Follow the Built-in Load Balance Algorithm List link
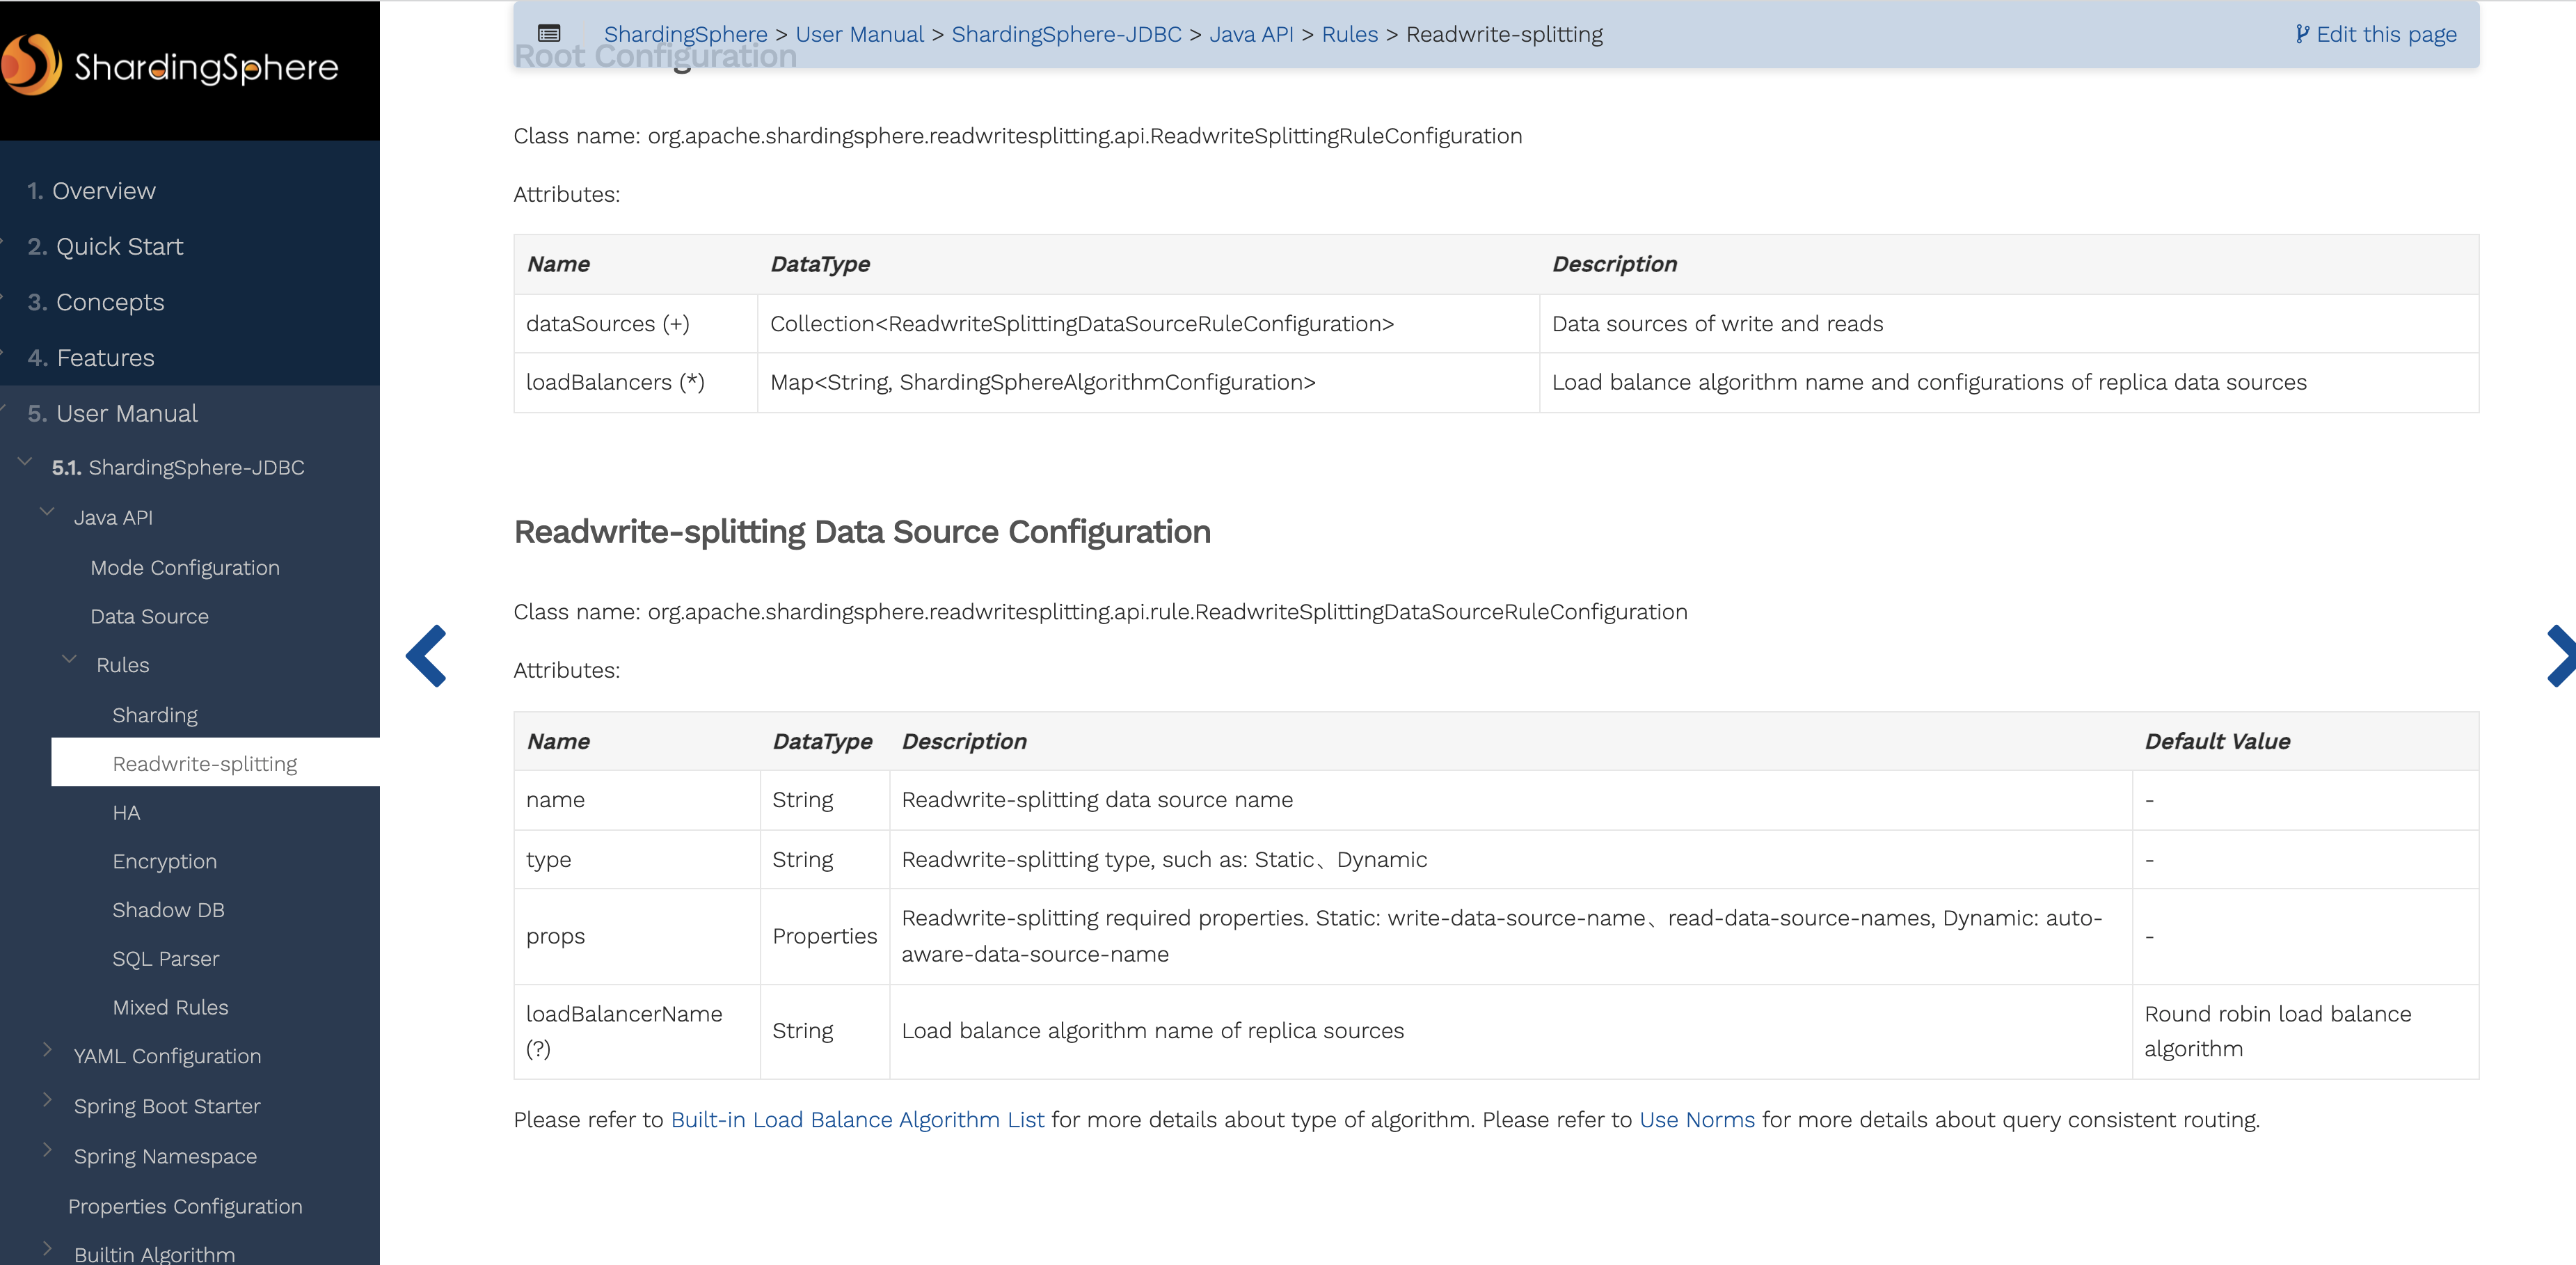The width and height of the screenshot is (2576, 1265). coord(857,1120)
